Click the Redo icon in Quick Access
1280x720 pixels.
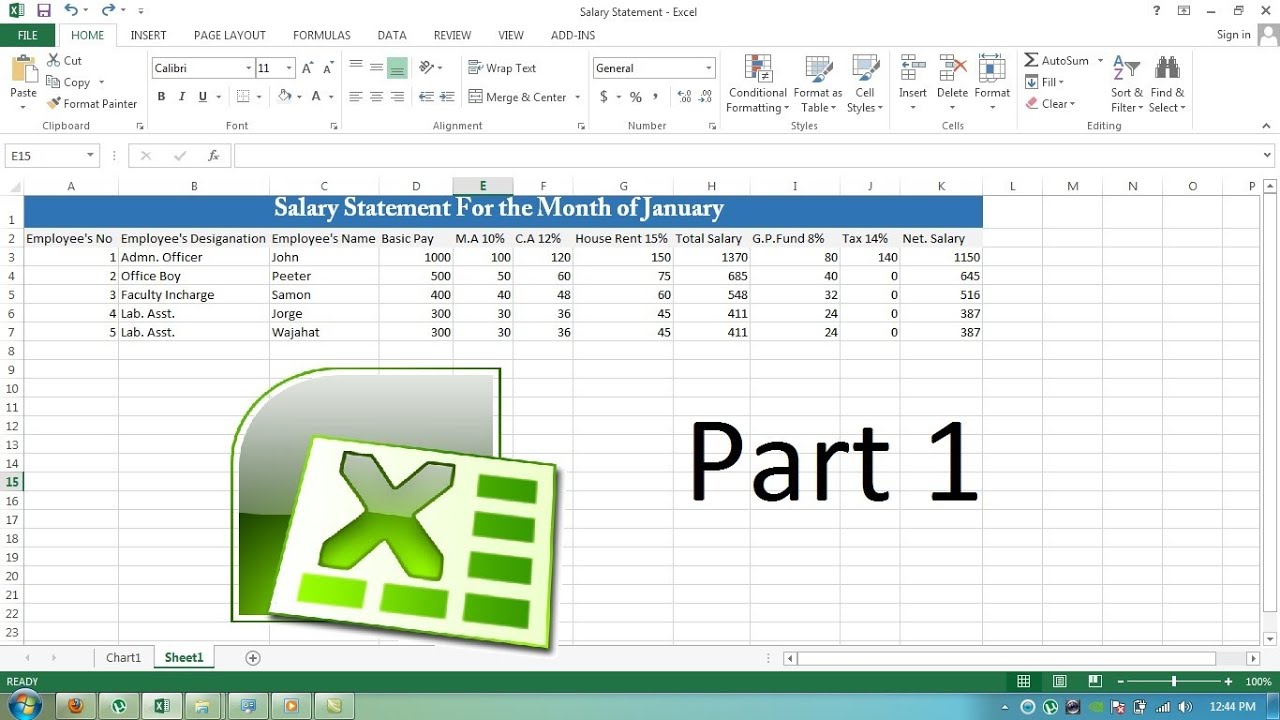point(108,10)
